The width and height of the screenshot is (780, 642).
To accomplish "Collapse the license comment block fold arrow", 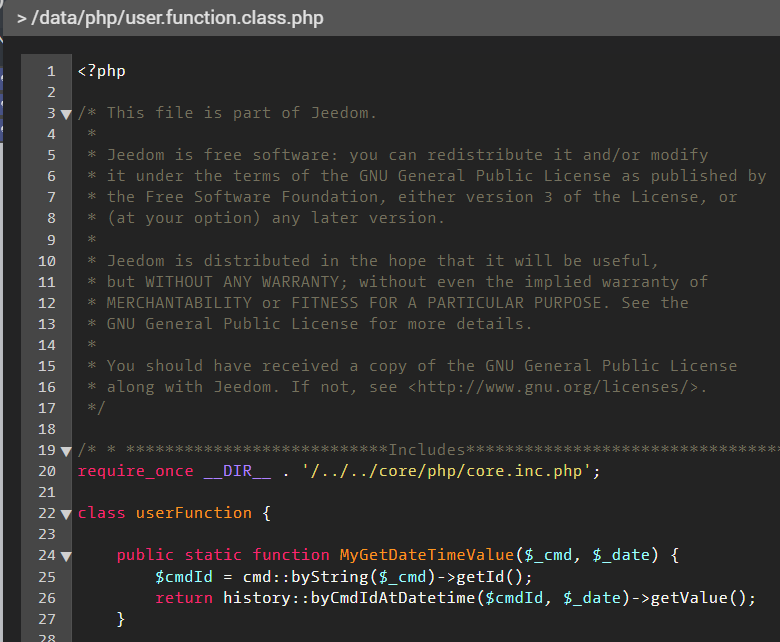I will [66, 114].
